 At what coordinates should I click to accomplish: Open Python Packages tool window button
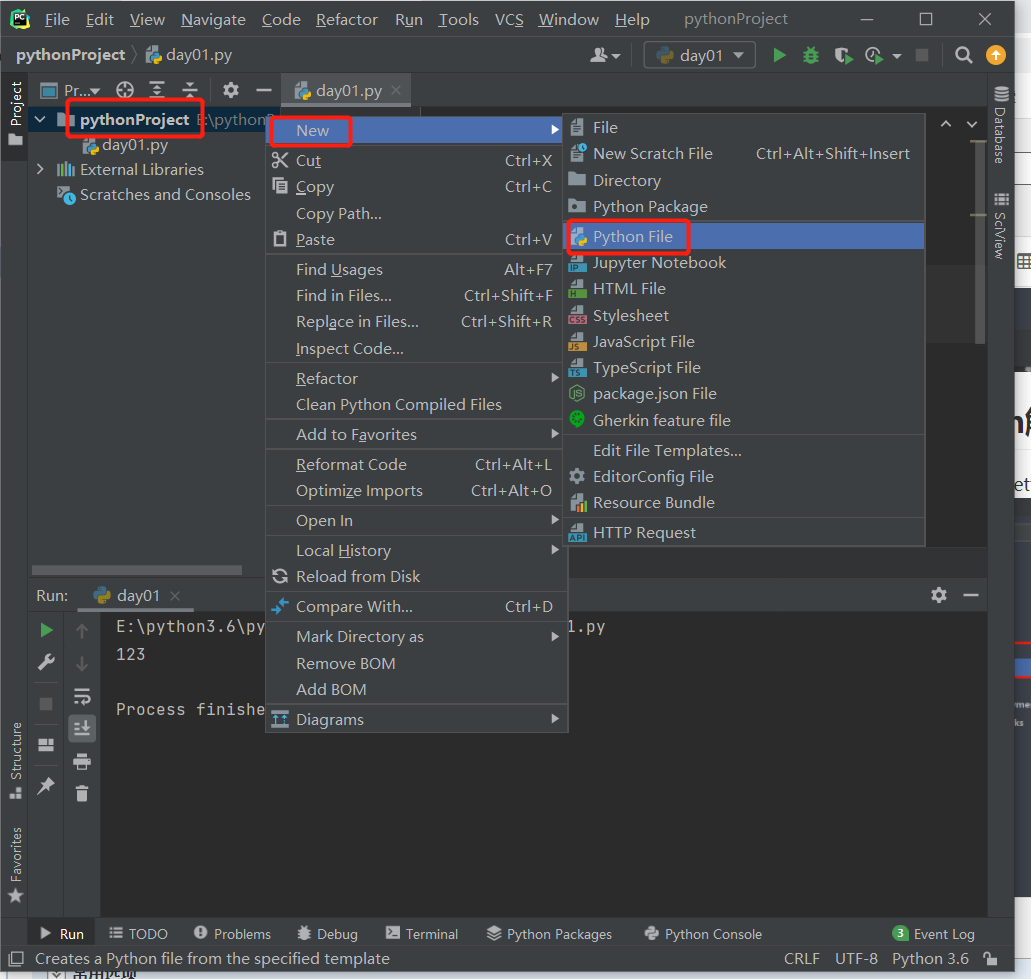tap(549, 934)
